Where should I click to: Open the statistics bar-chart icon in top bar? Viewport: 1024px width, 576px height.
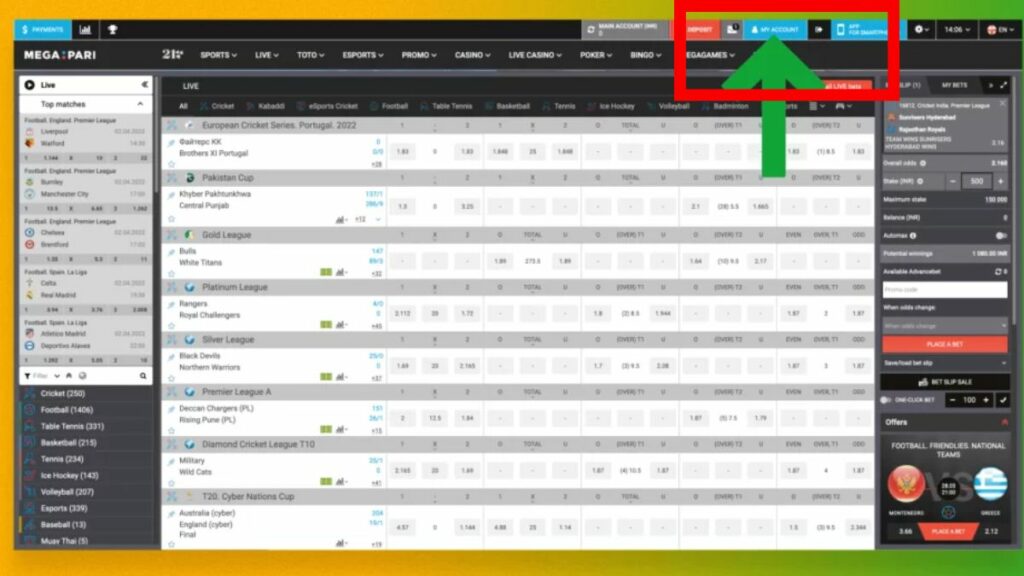[x=86, y=29]
